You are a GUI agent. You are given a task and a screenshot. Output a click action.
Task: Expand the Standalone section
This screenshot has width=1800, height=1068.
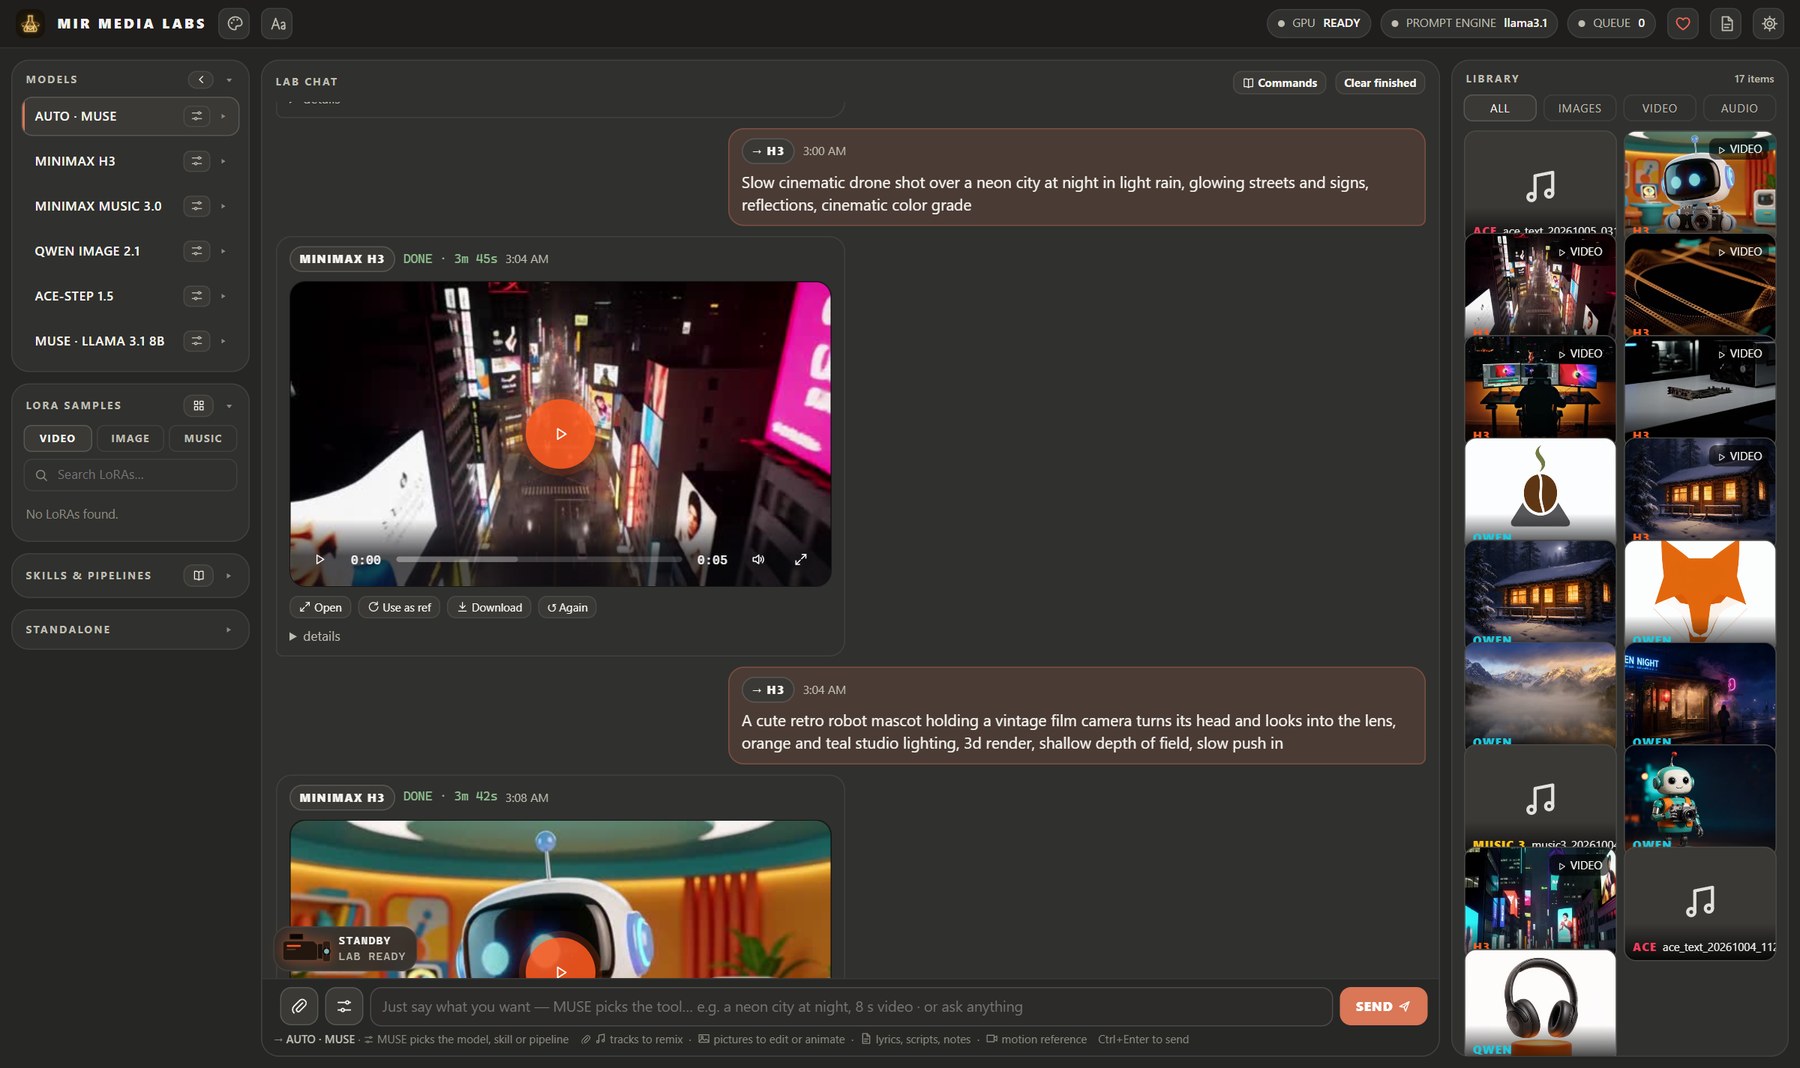(x=130, y=630)
